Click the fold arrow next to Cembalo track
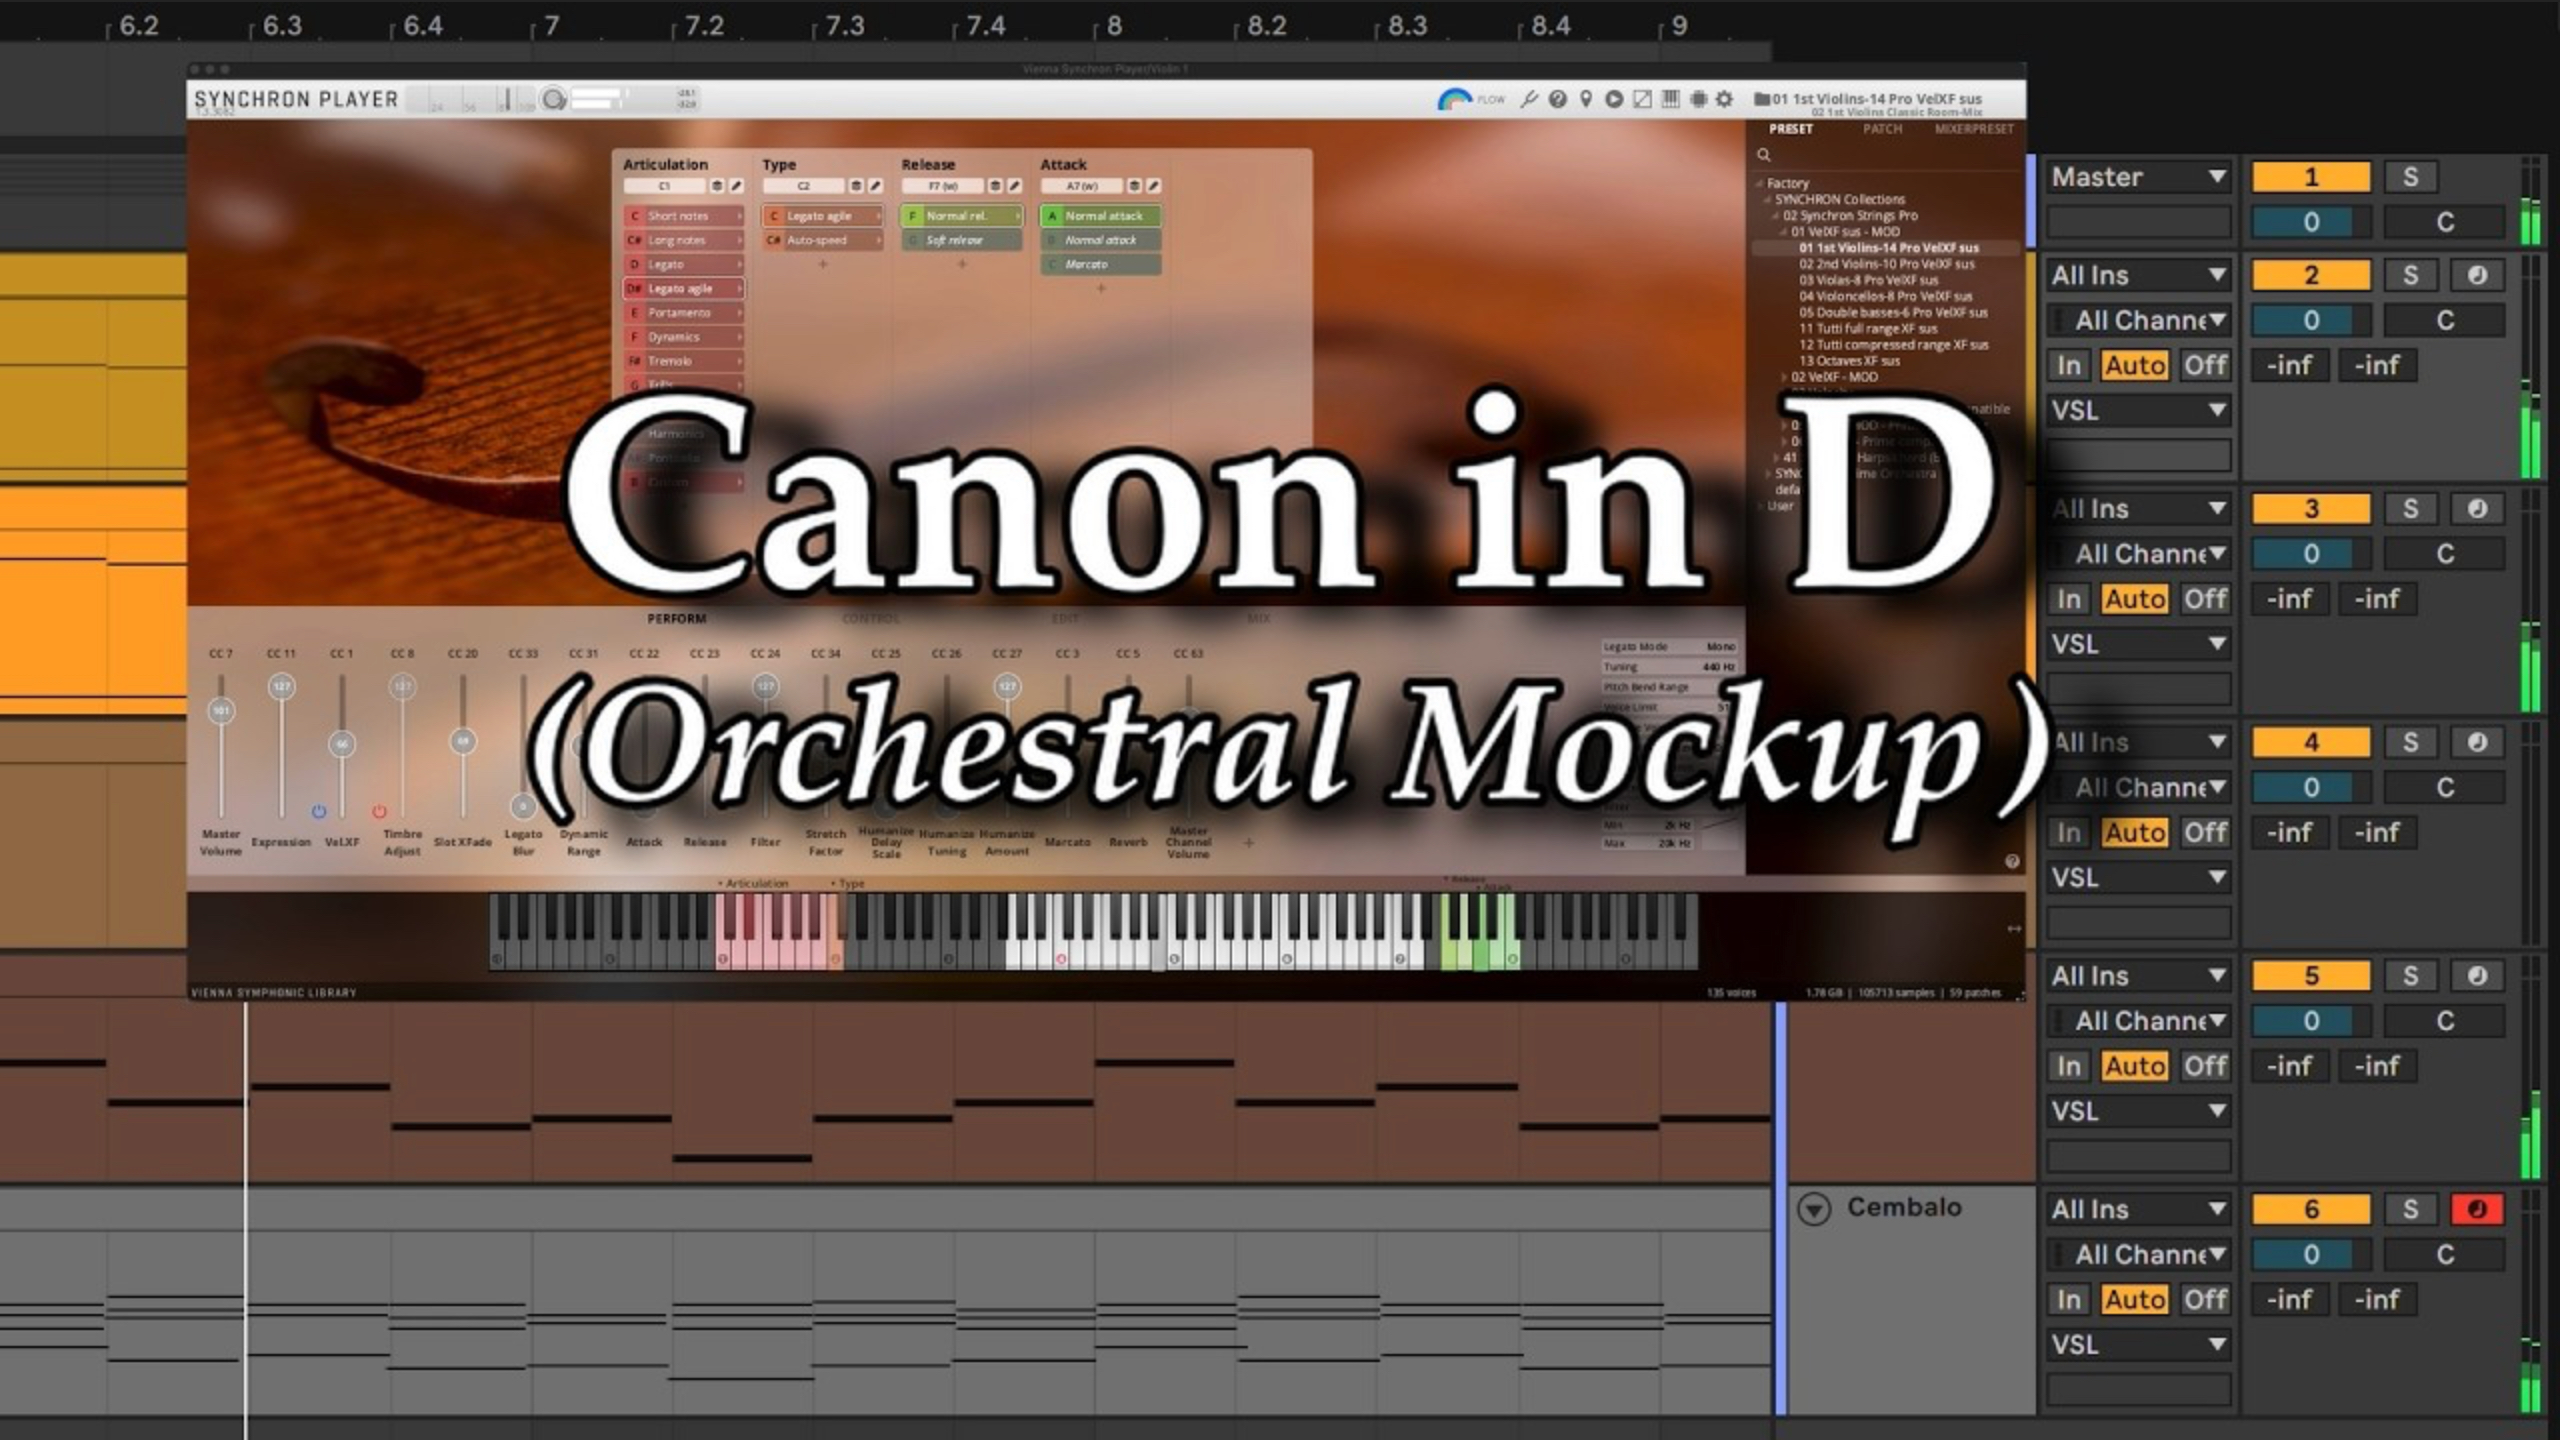 tap(1814, 1209)
